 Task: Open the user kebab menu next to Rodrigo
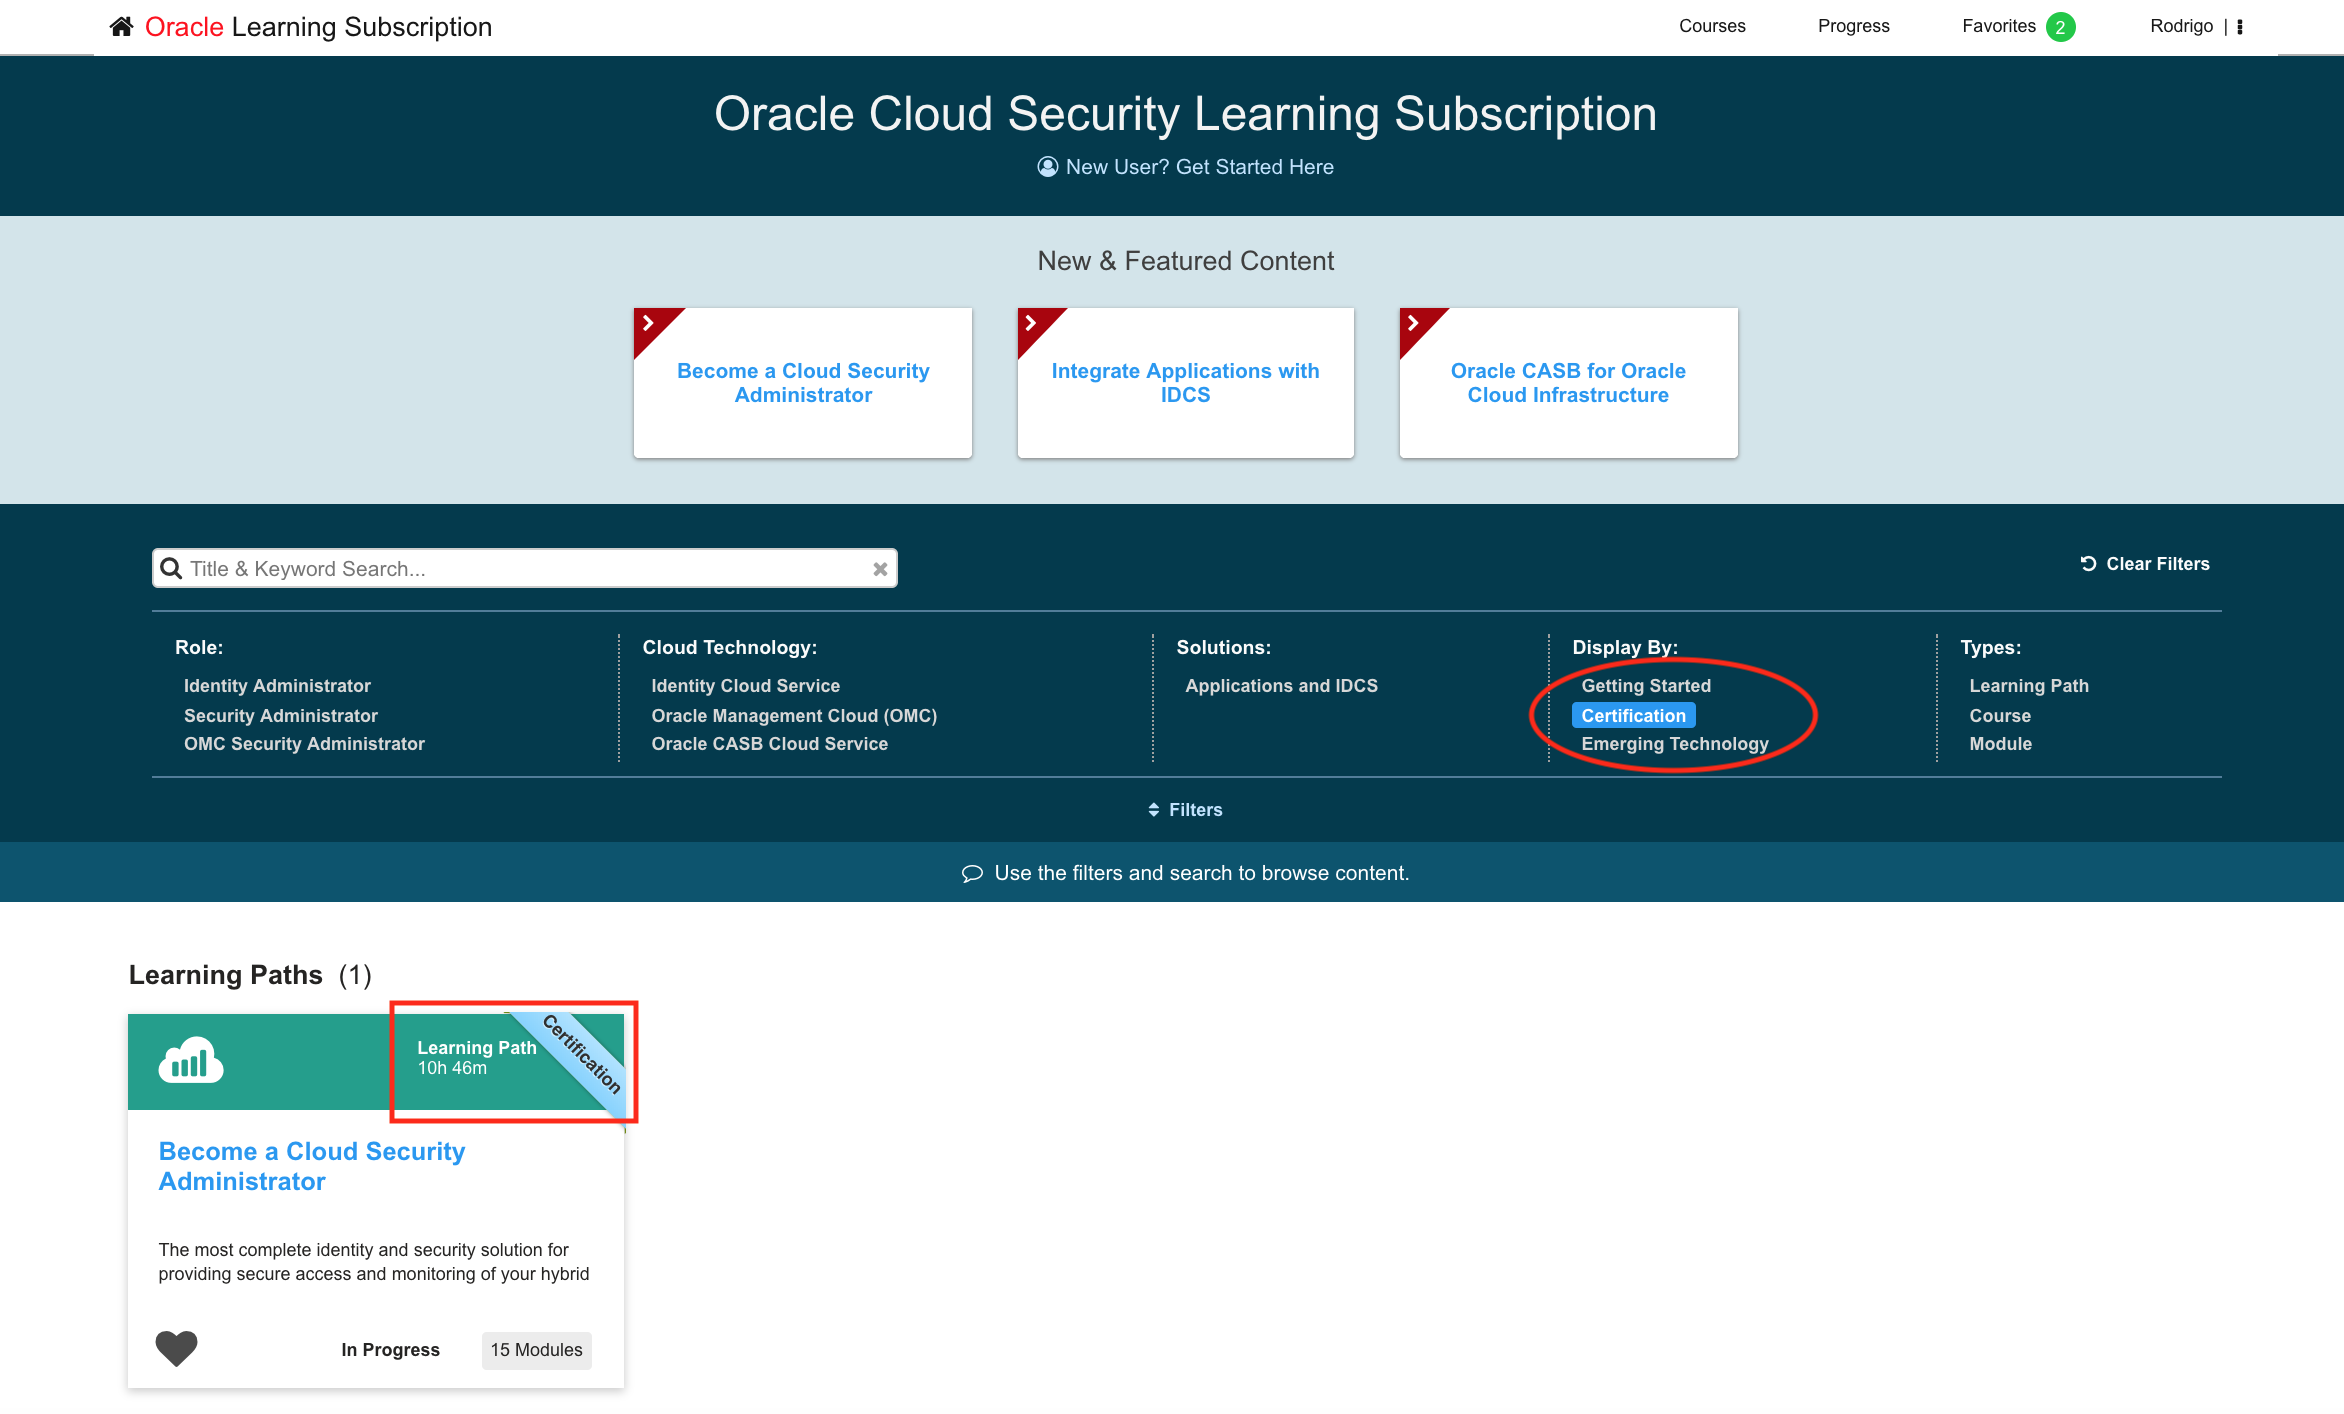tap(2240, 27)
